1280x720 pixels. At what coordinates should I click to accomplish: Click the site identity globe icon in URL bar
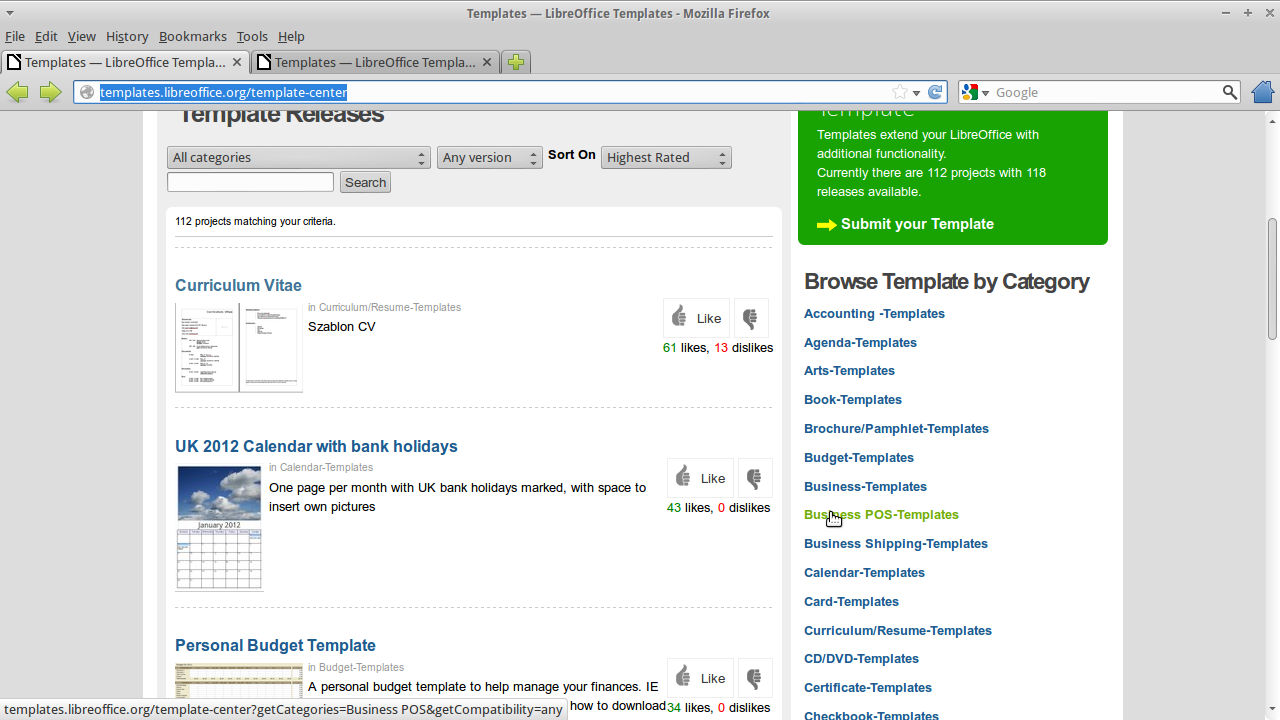point(87,92)
